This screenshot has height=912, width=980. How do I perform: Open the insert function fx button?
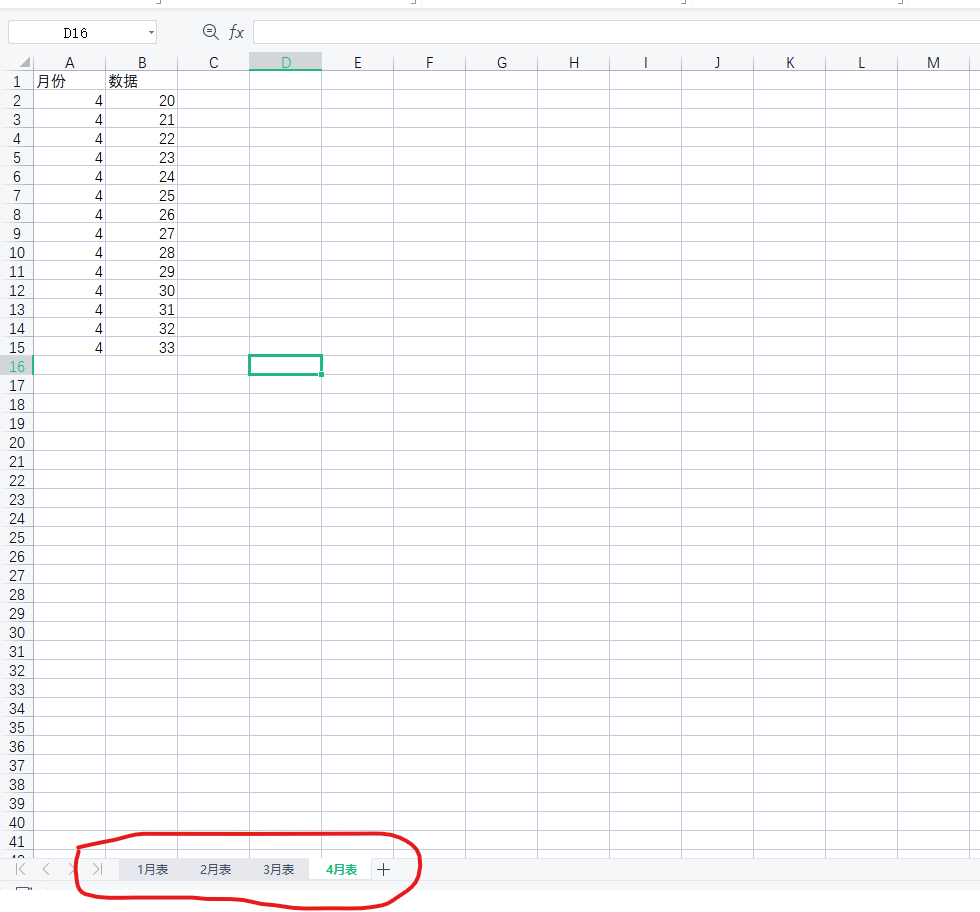(x=236, y=32)
